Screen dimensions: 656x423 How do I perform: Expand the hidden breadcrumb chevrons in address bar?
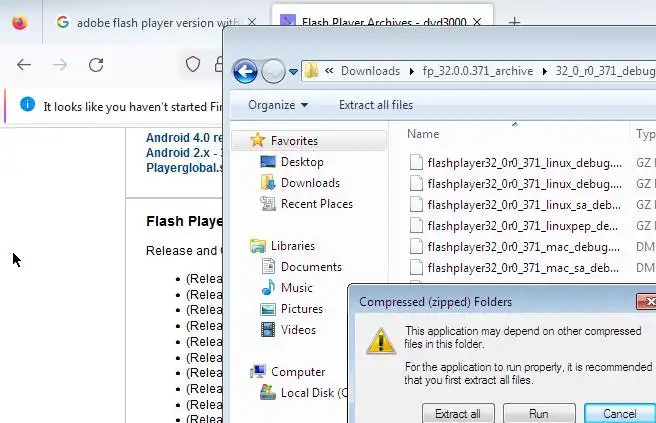(329, 71)
